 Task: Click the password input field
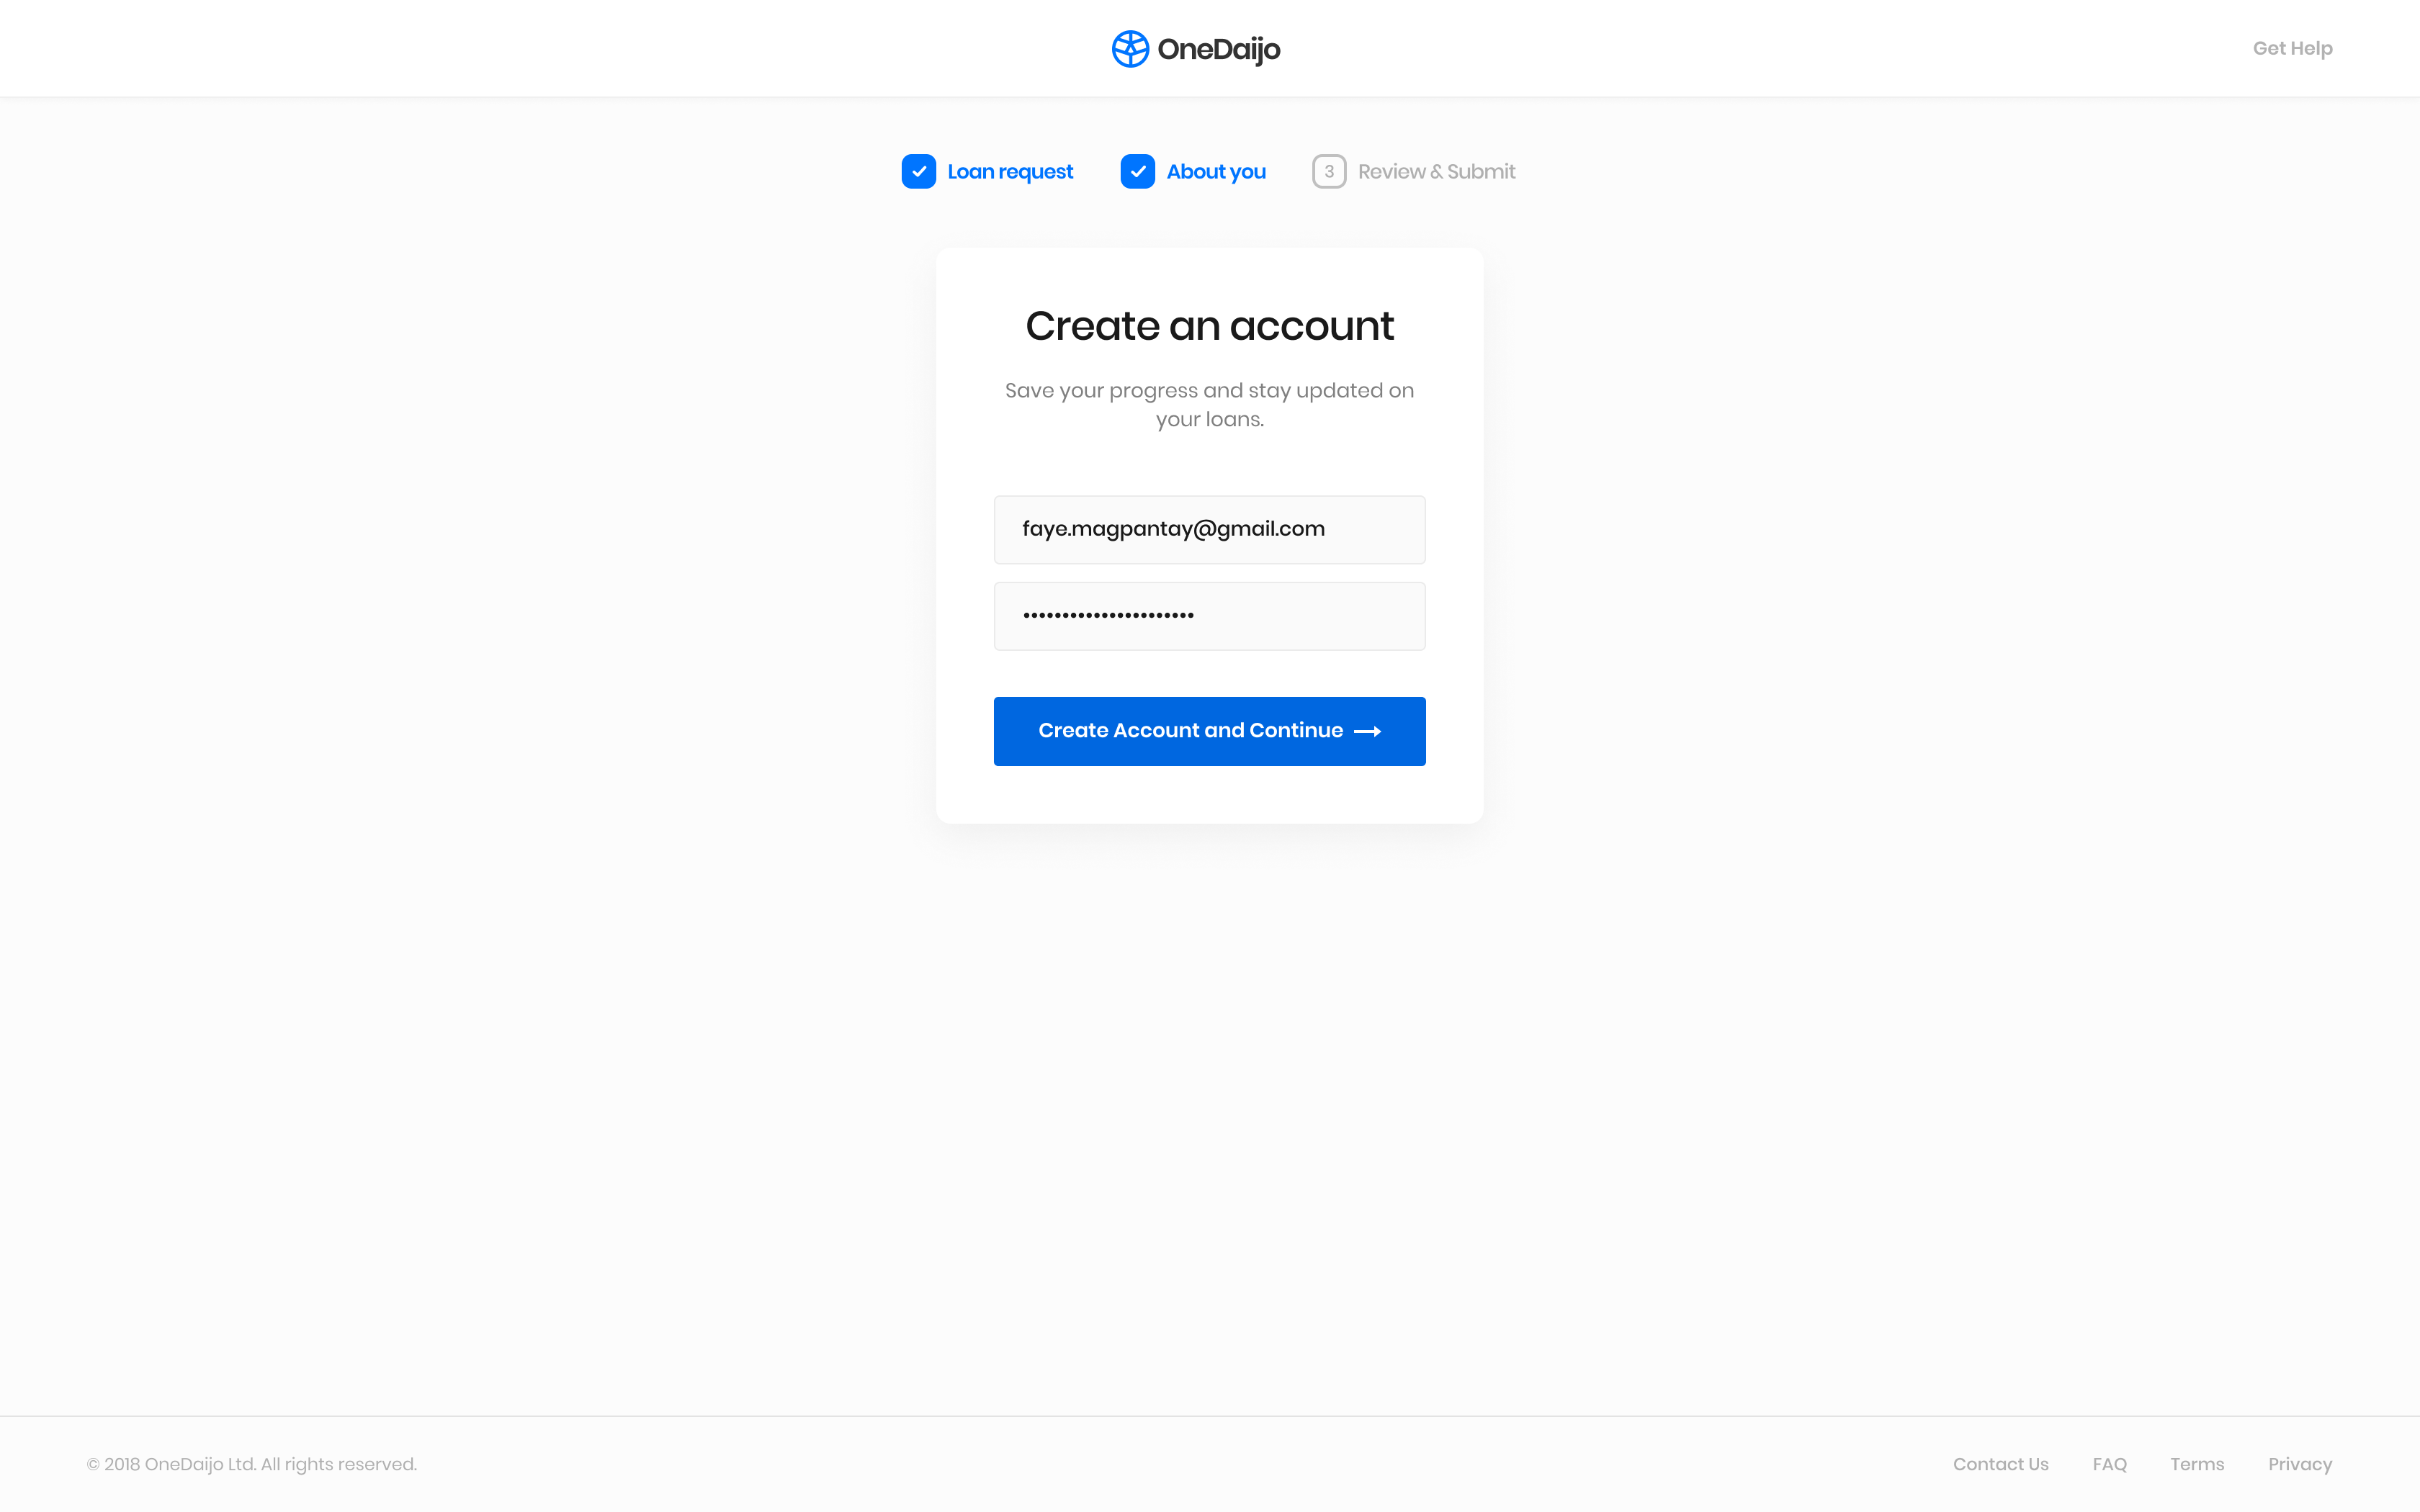[1209, 616]
